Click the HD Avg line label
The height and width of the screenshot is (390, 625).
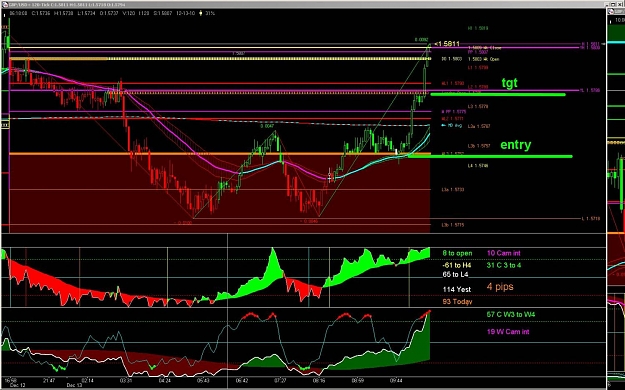(451, 125)
